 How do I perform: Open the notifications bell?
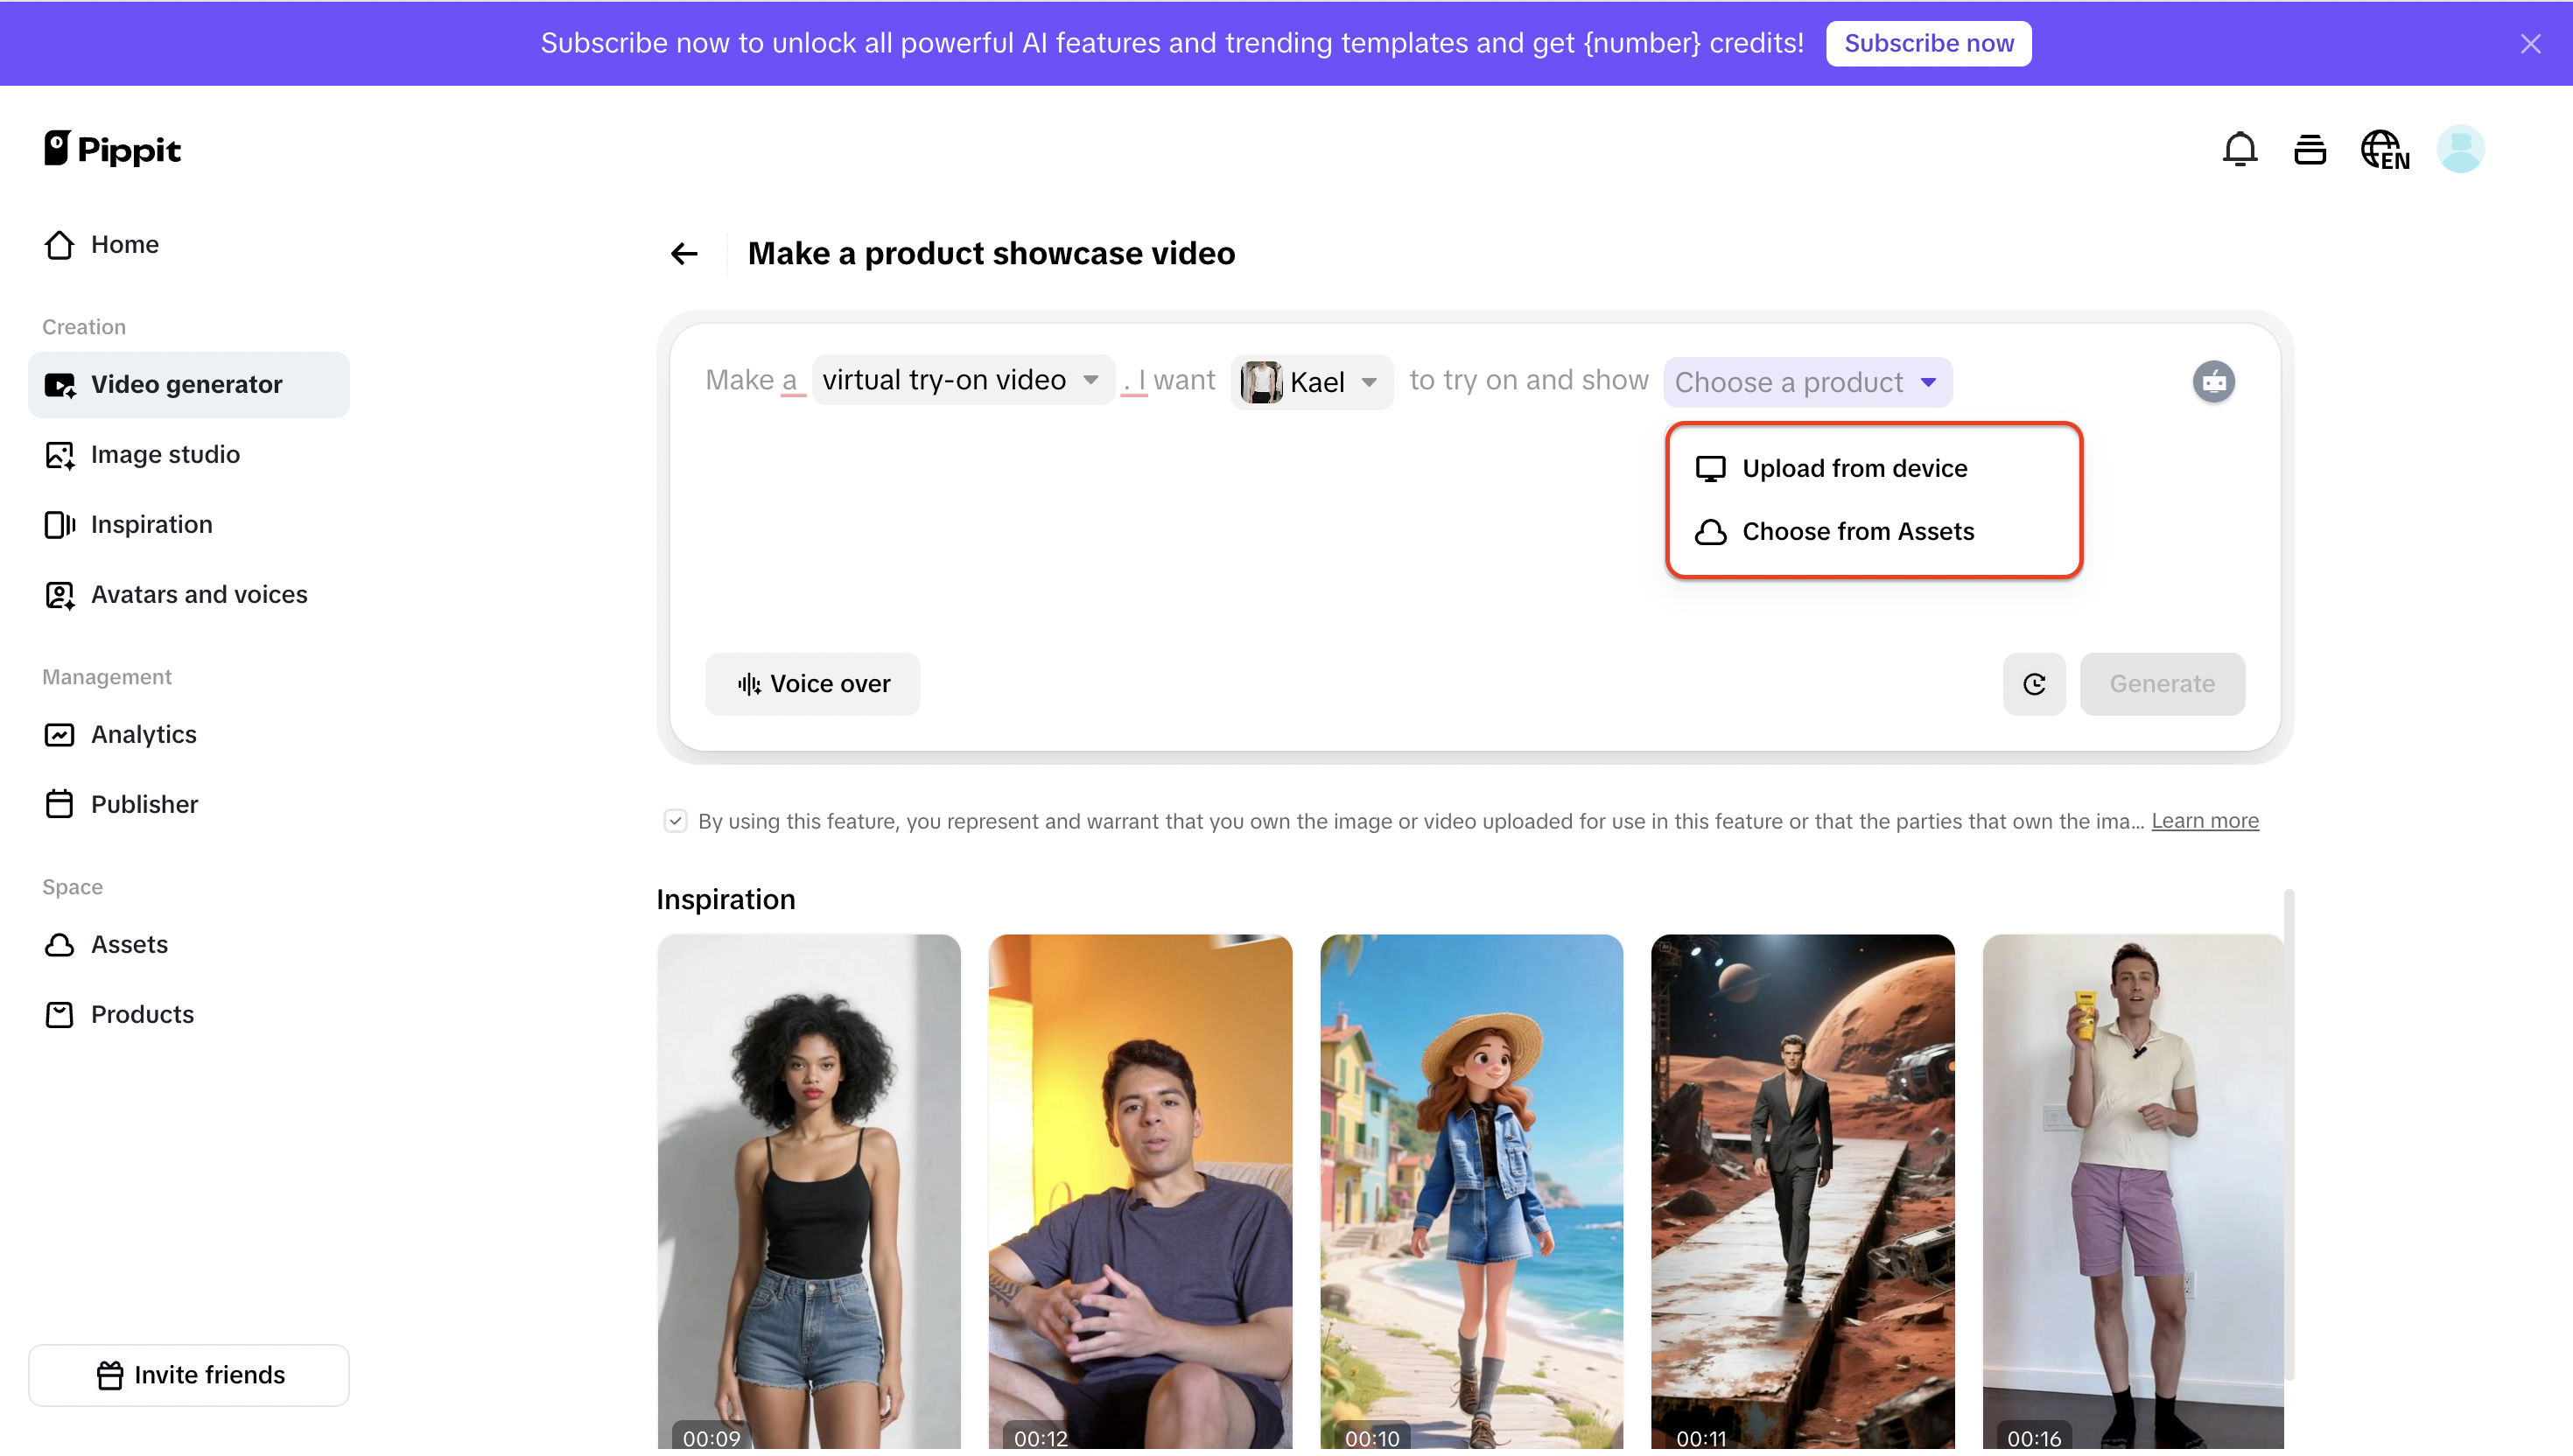(2239, 150)
